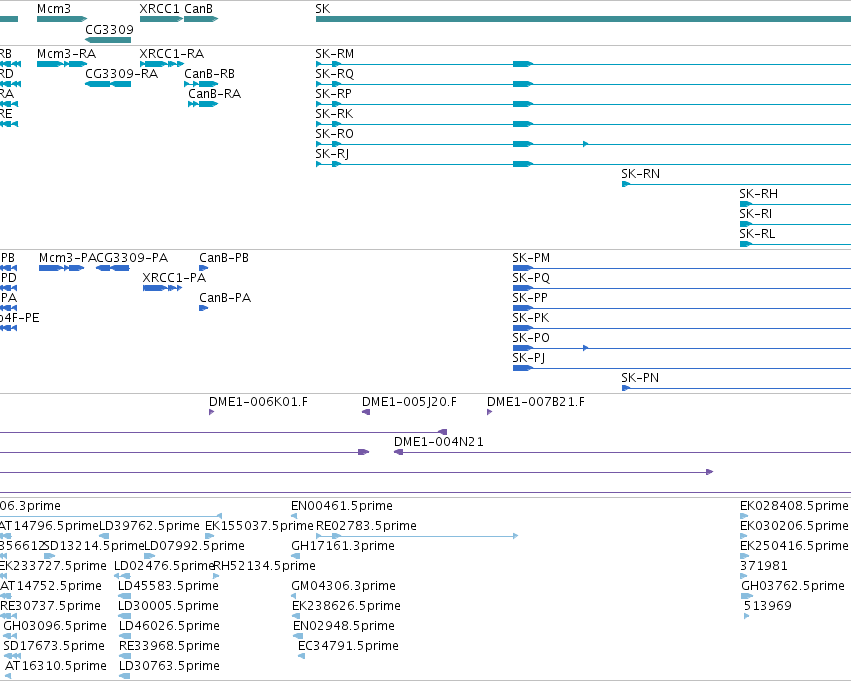
Task: Click the long SK gene bar
Action: coord(583,19)
